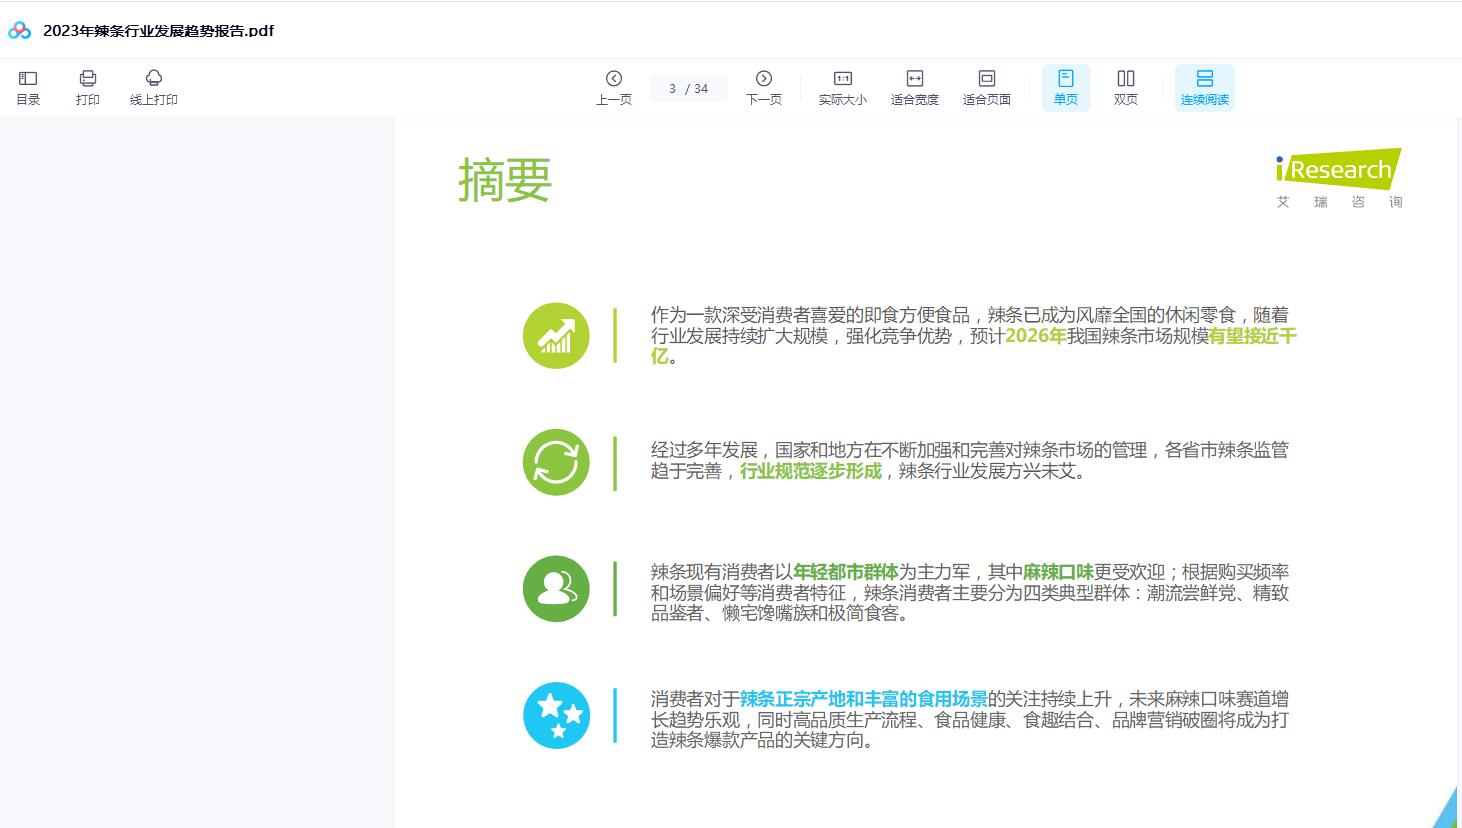Select the 适合宽度 fit-width icon
This screenshot has width=1462, height=828.
tap(914, 87)
